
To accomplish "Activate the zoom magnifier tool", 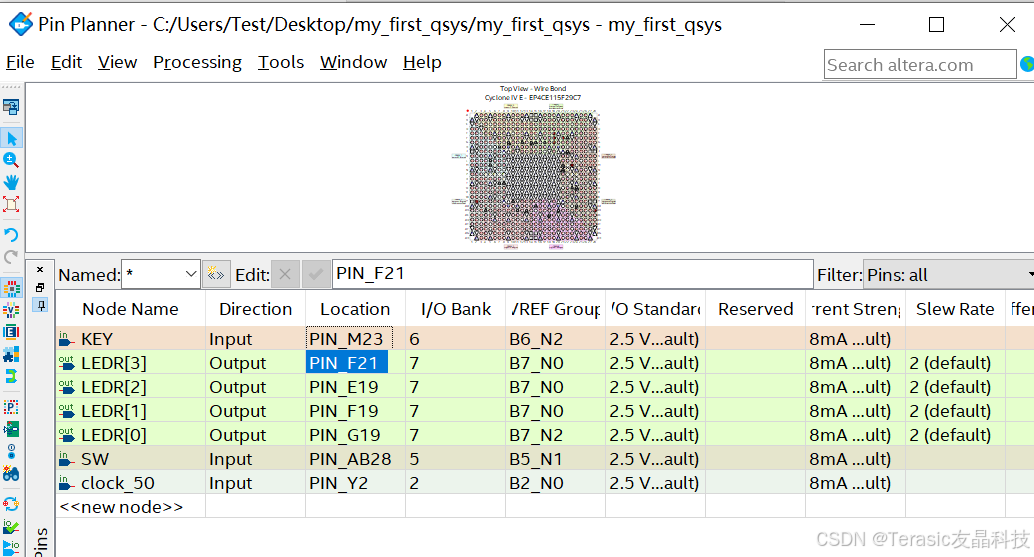I will (11, 160).
